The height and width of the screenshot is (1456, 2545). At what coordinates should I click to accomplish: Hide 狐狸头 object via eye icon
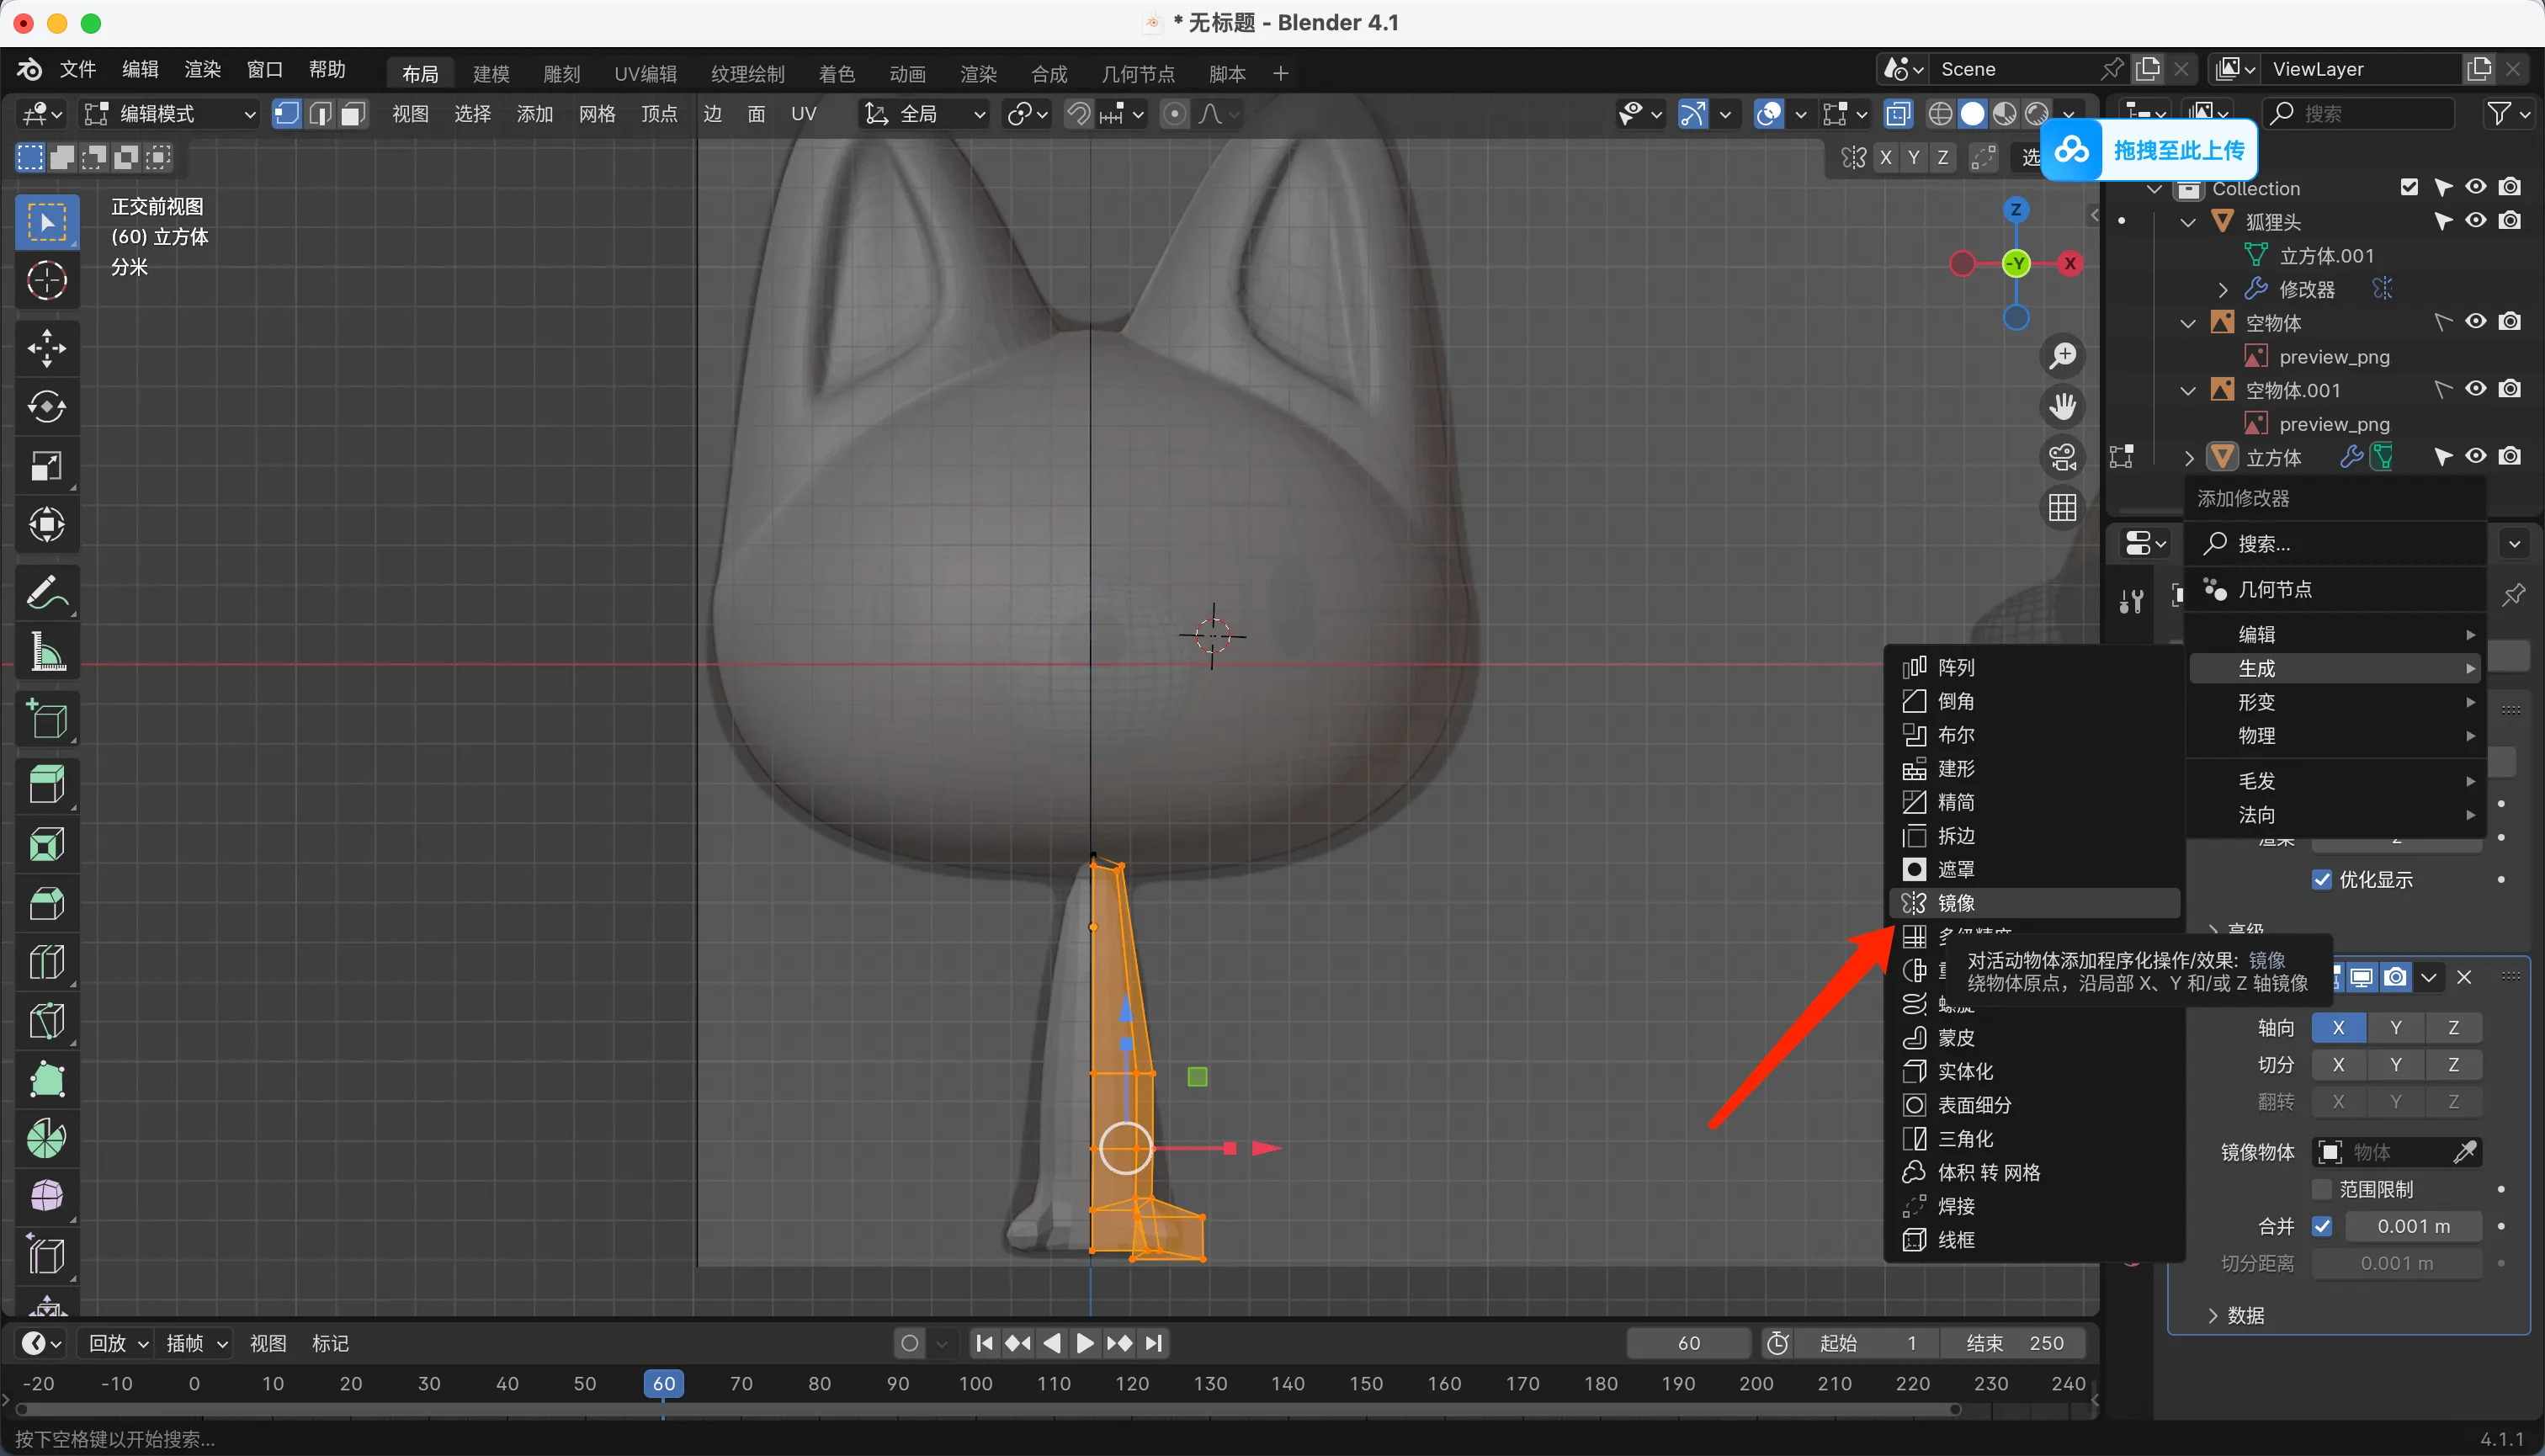2475,221
